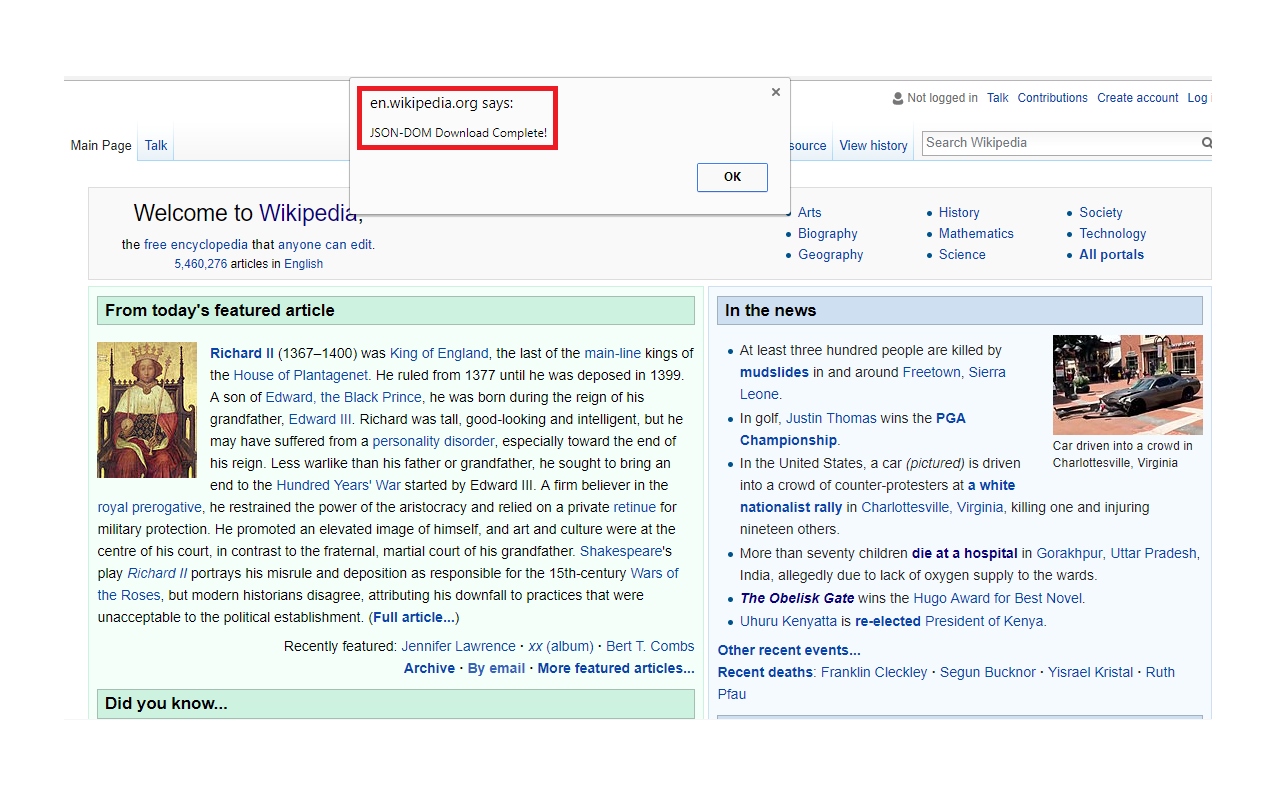Open the Charlottesville car photo thumbnail

[x=1128, y=385]
